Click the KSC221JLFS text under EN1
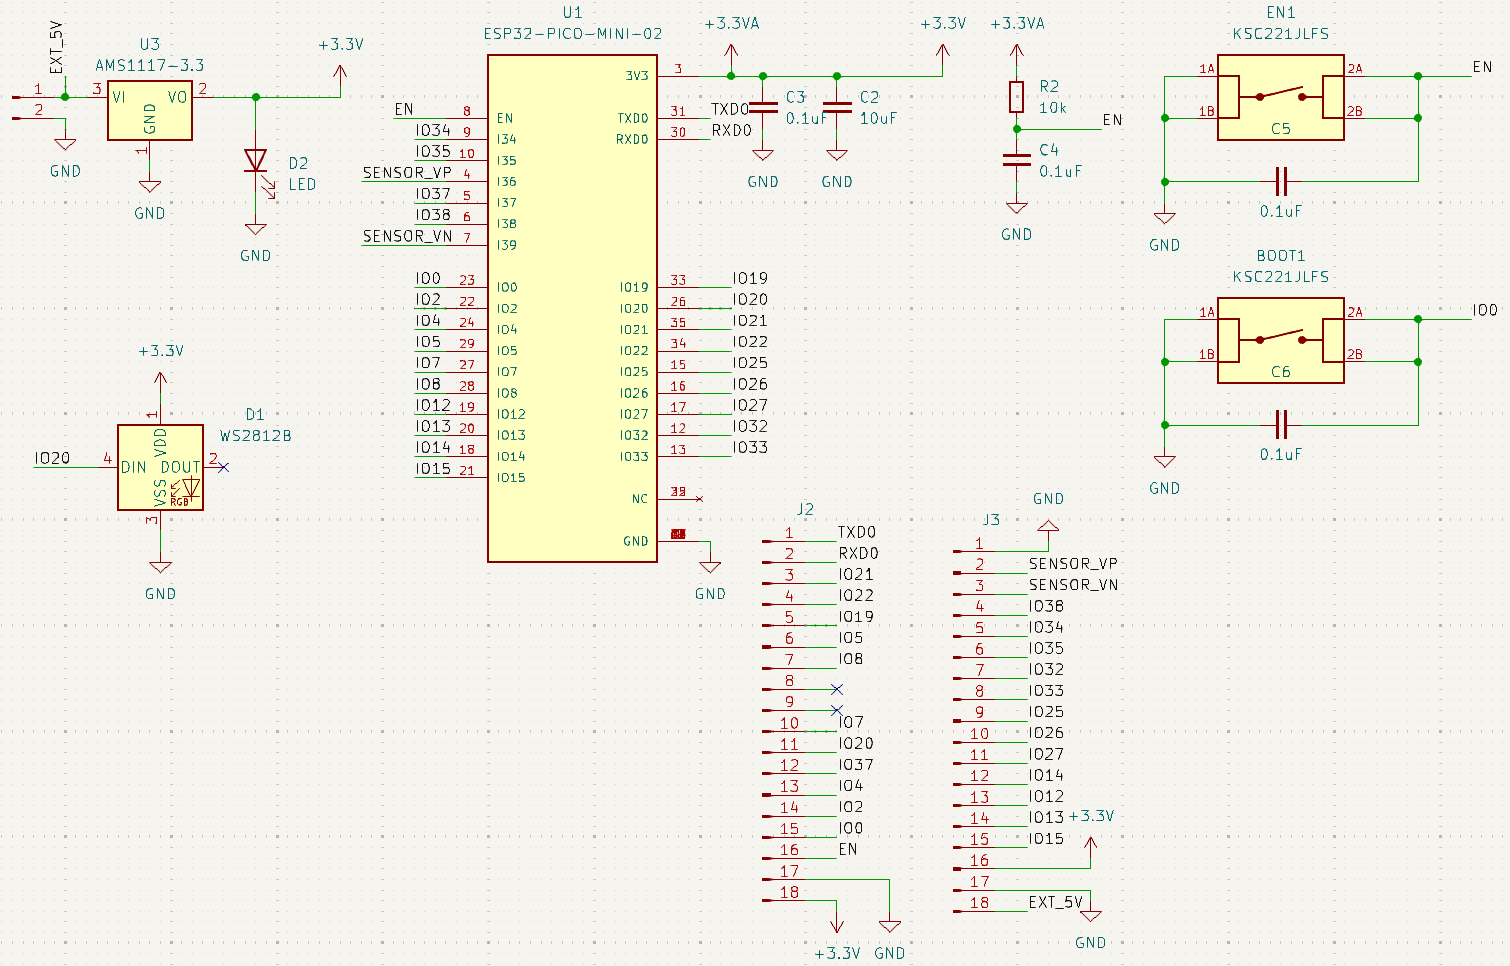 (1281, 33)
